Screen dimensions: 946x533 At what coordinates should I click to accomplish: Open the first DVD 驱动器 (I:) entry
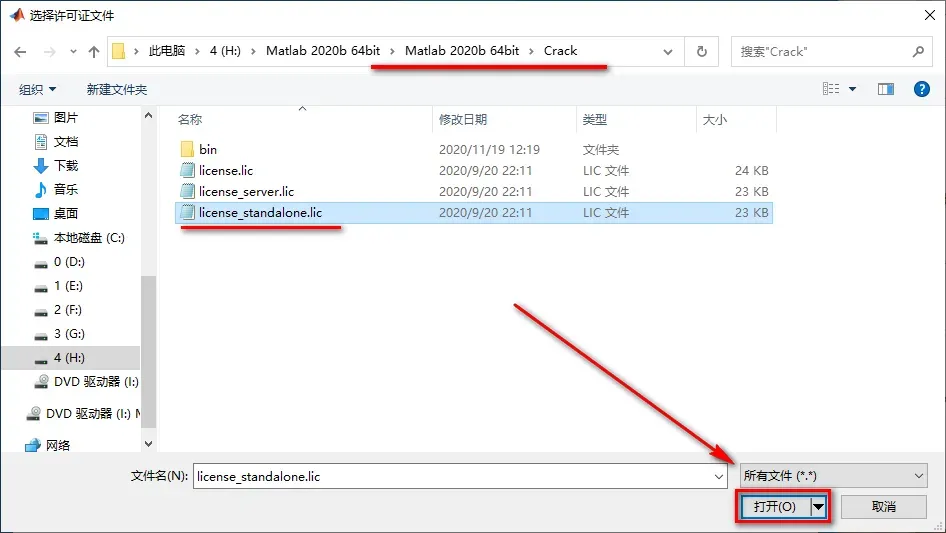96,381
